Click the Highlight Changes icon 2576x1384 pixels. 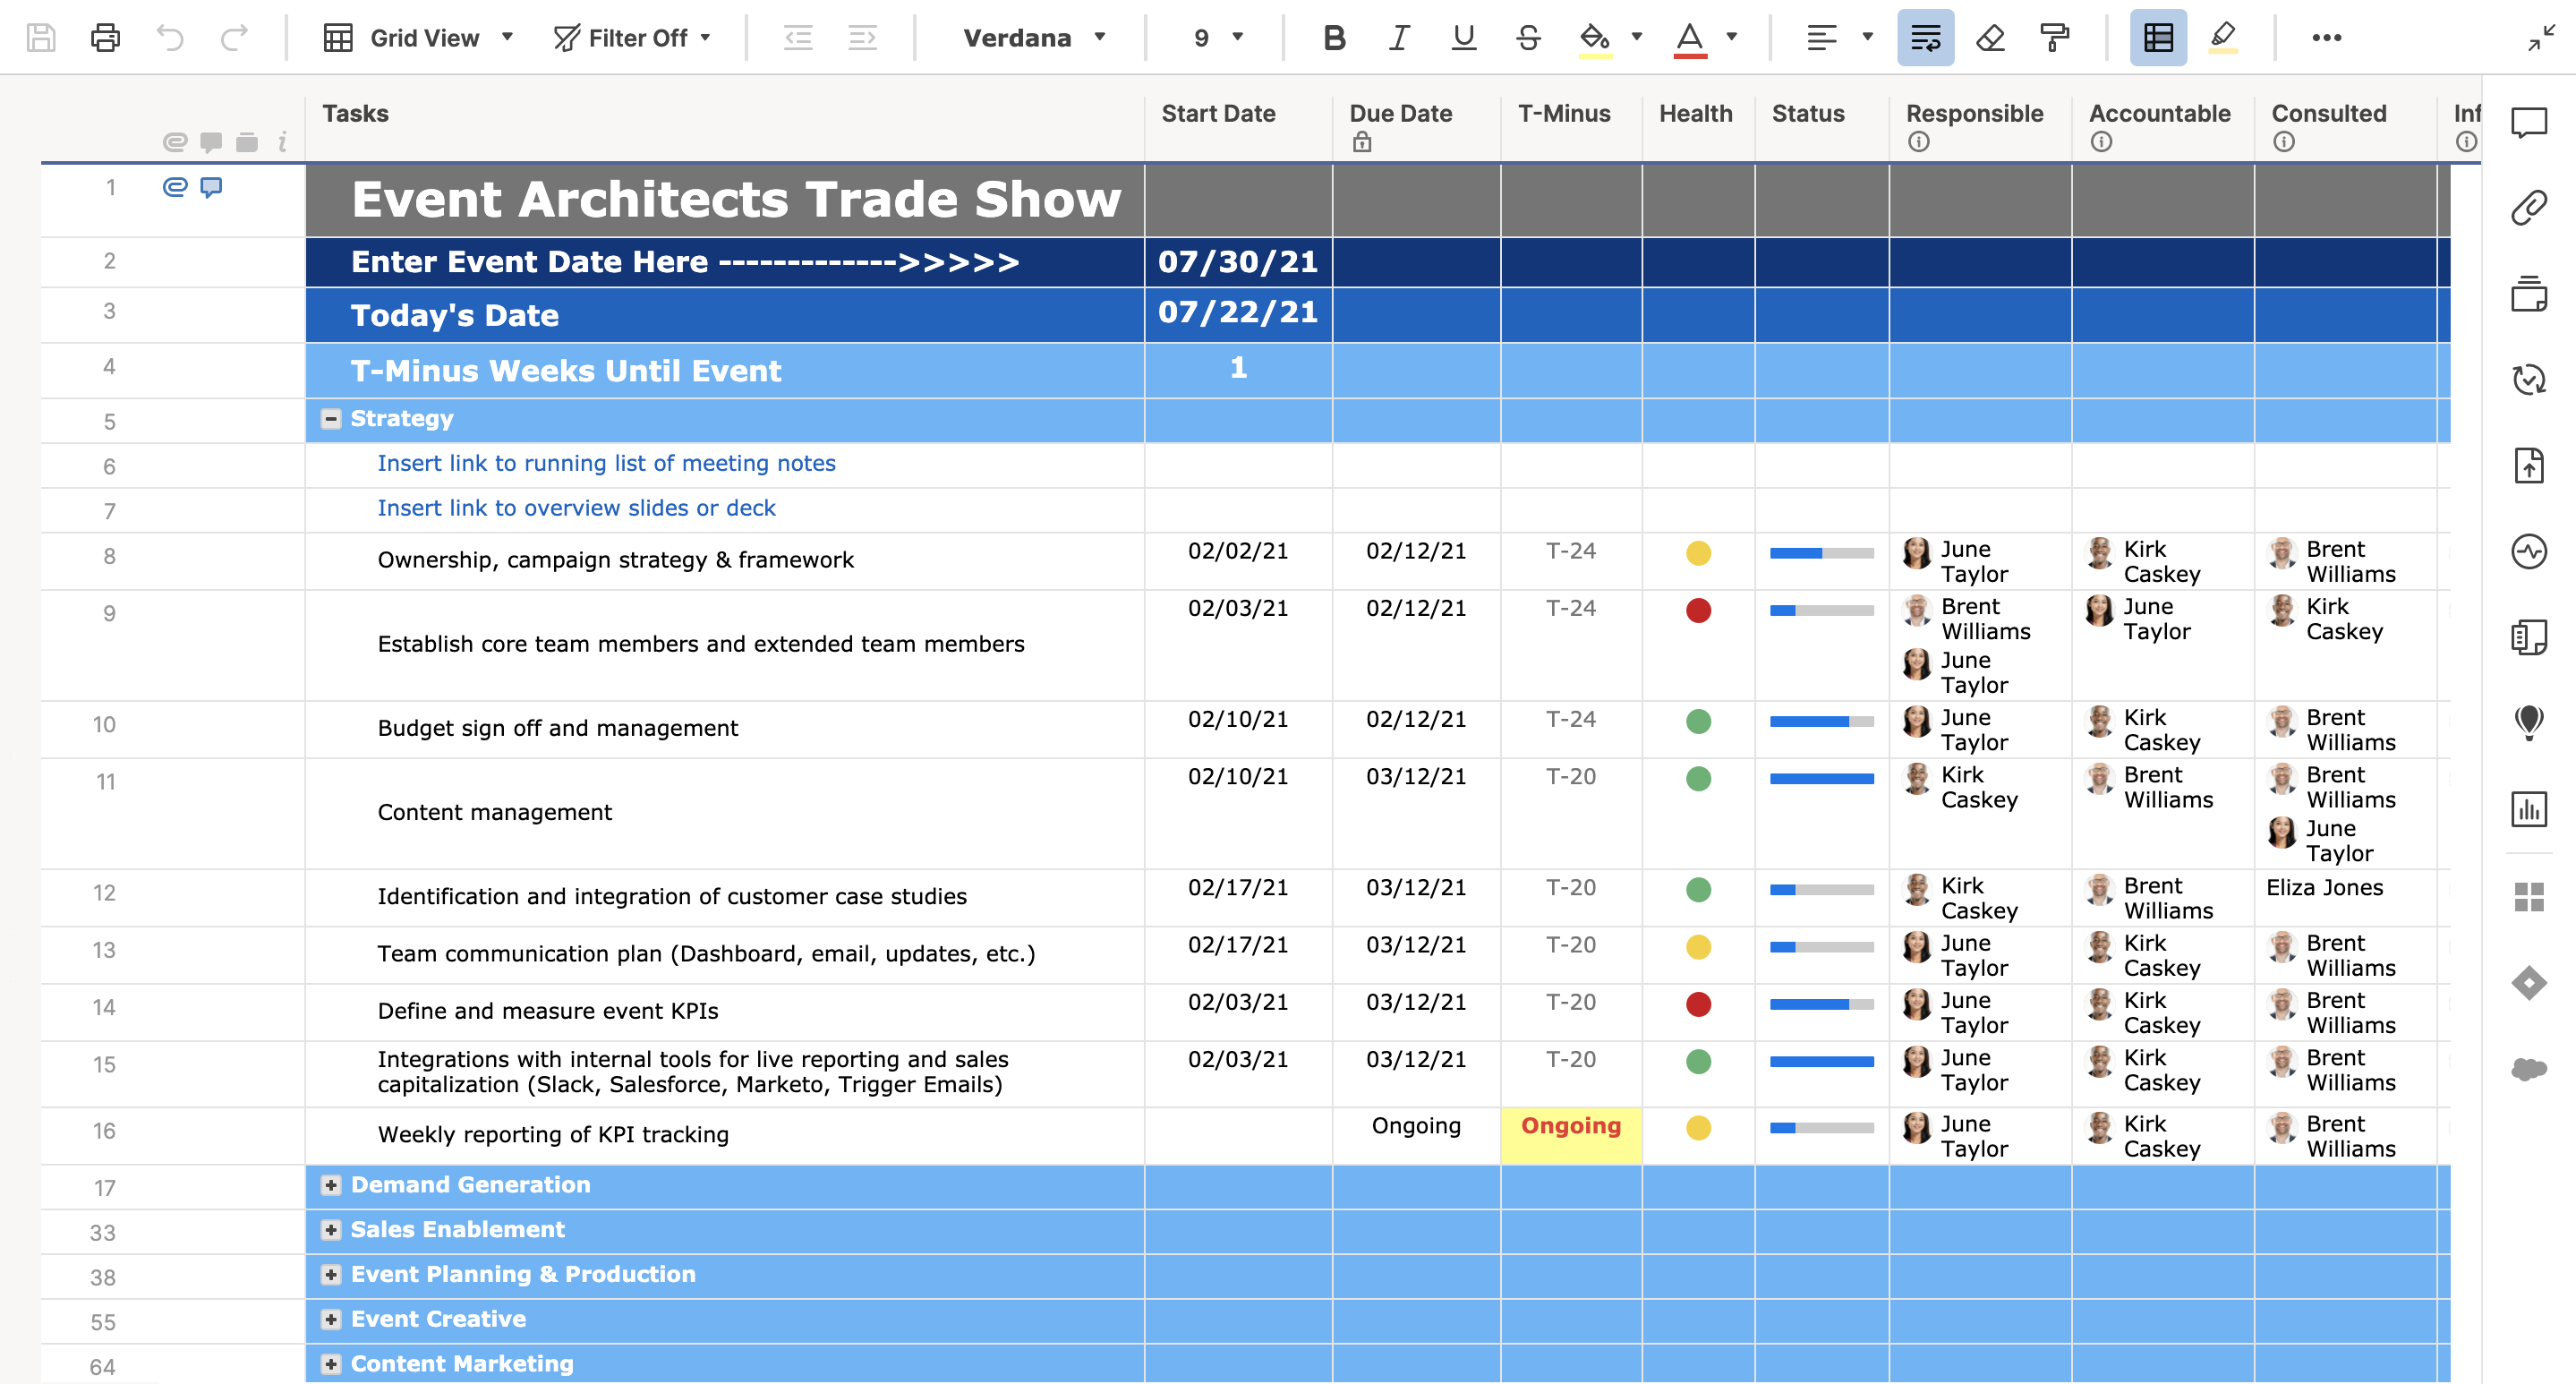[x=2222, y=38]
